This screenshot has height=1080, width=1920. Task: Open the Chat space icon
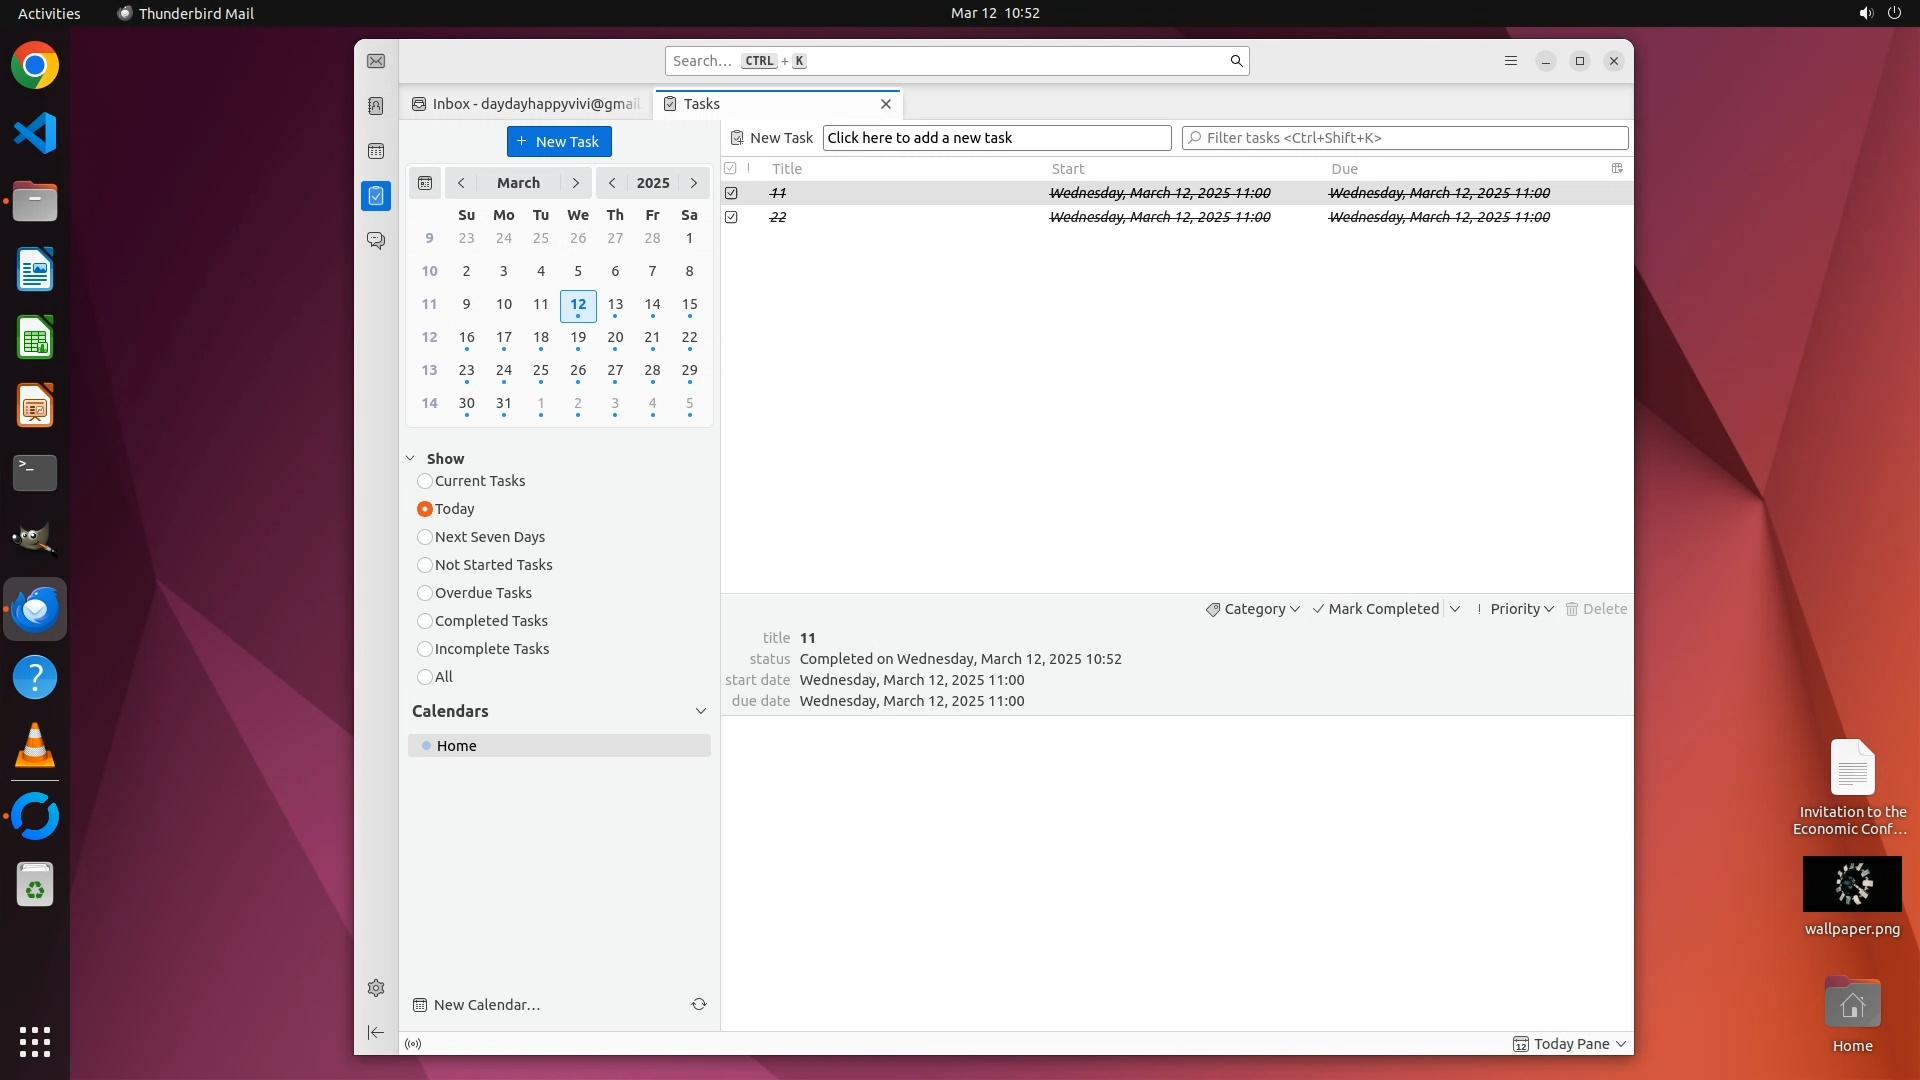click(376, 241)
